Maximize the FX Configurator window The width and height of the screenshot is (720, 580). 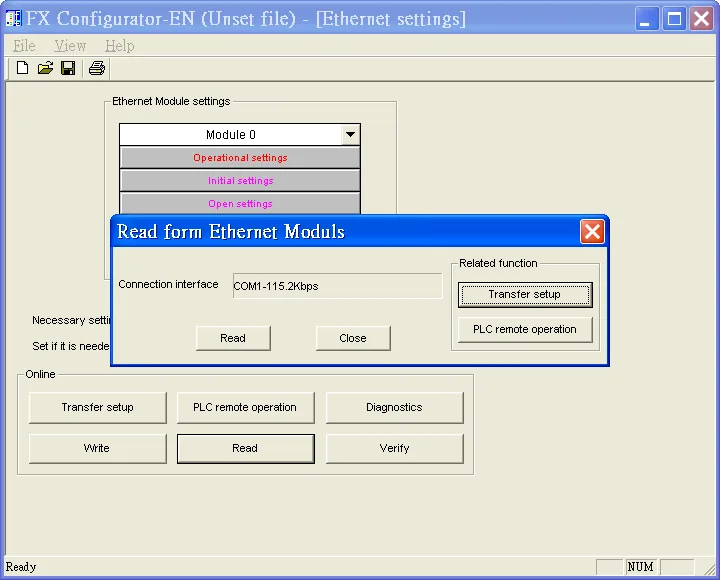674,19
